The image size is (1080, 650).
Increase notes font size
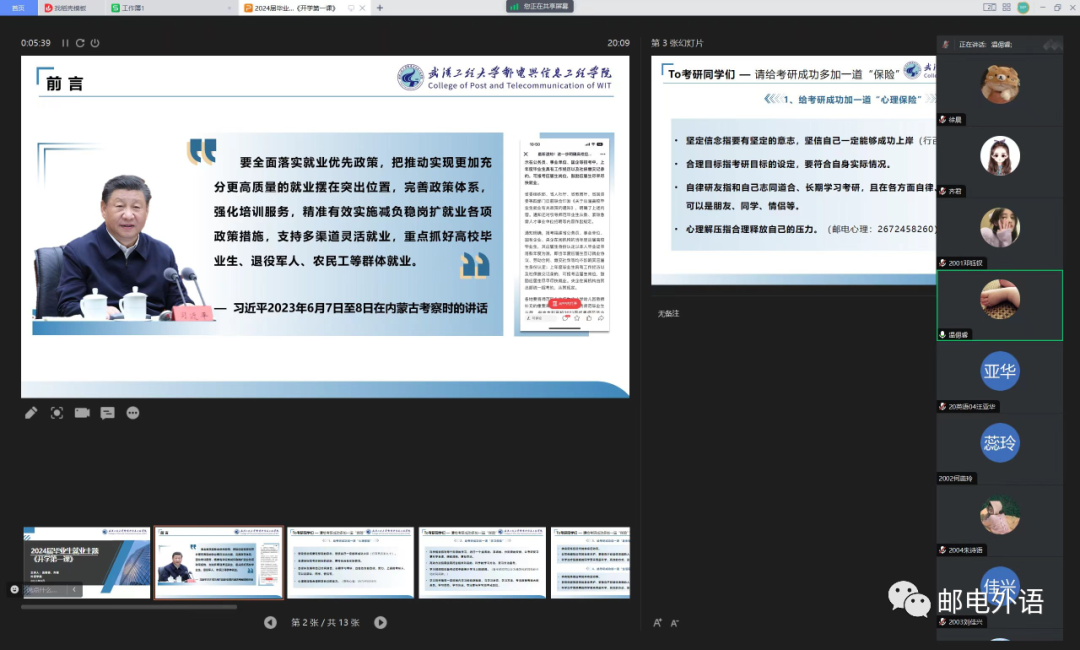tap(657, 623)
